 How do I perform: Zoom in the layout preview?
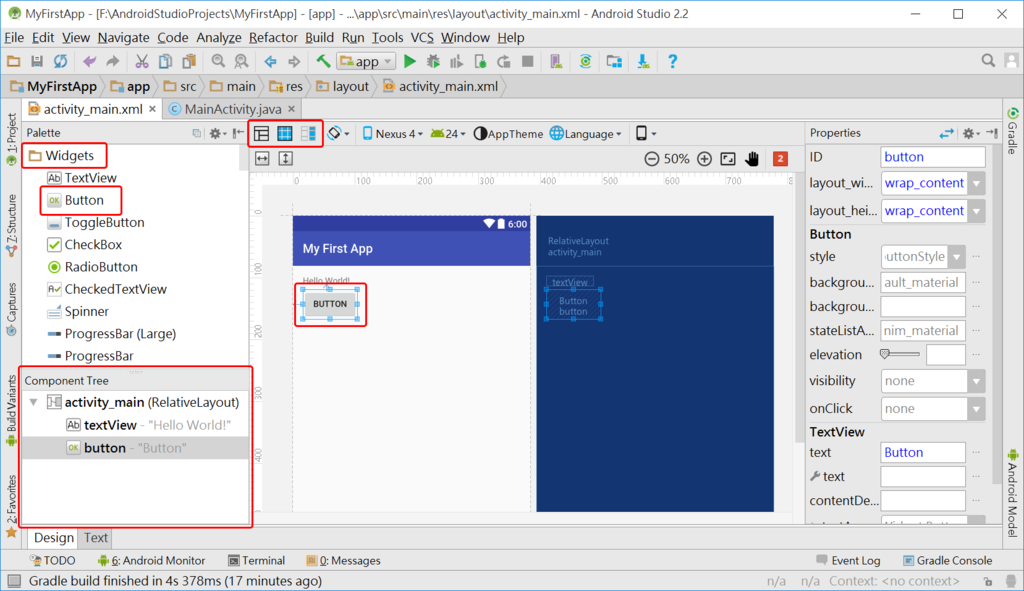704,159
